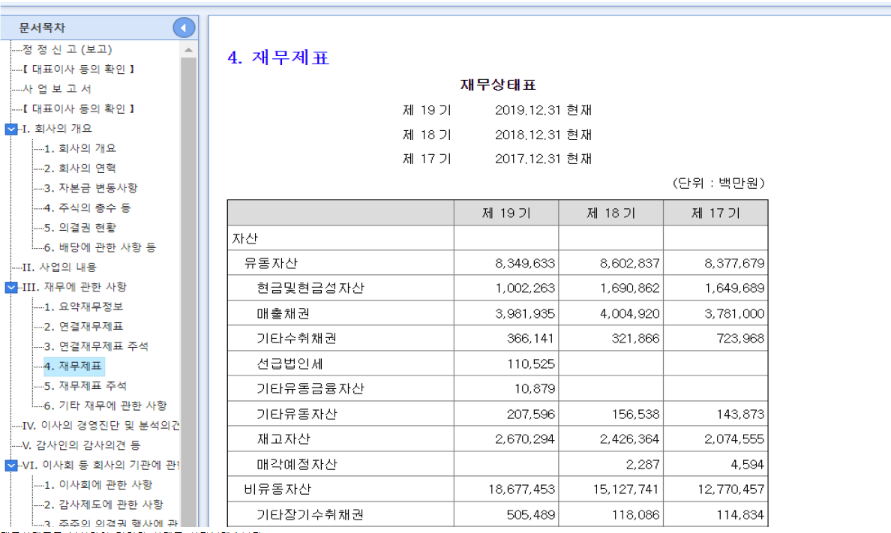Click the value 10,879

[535, 389]
